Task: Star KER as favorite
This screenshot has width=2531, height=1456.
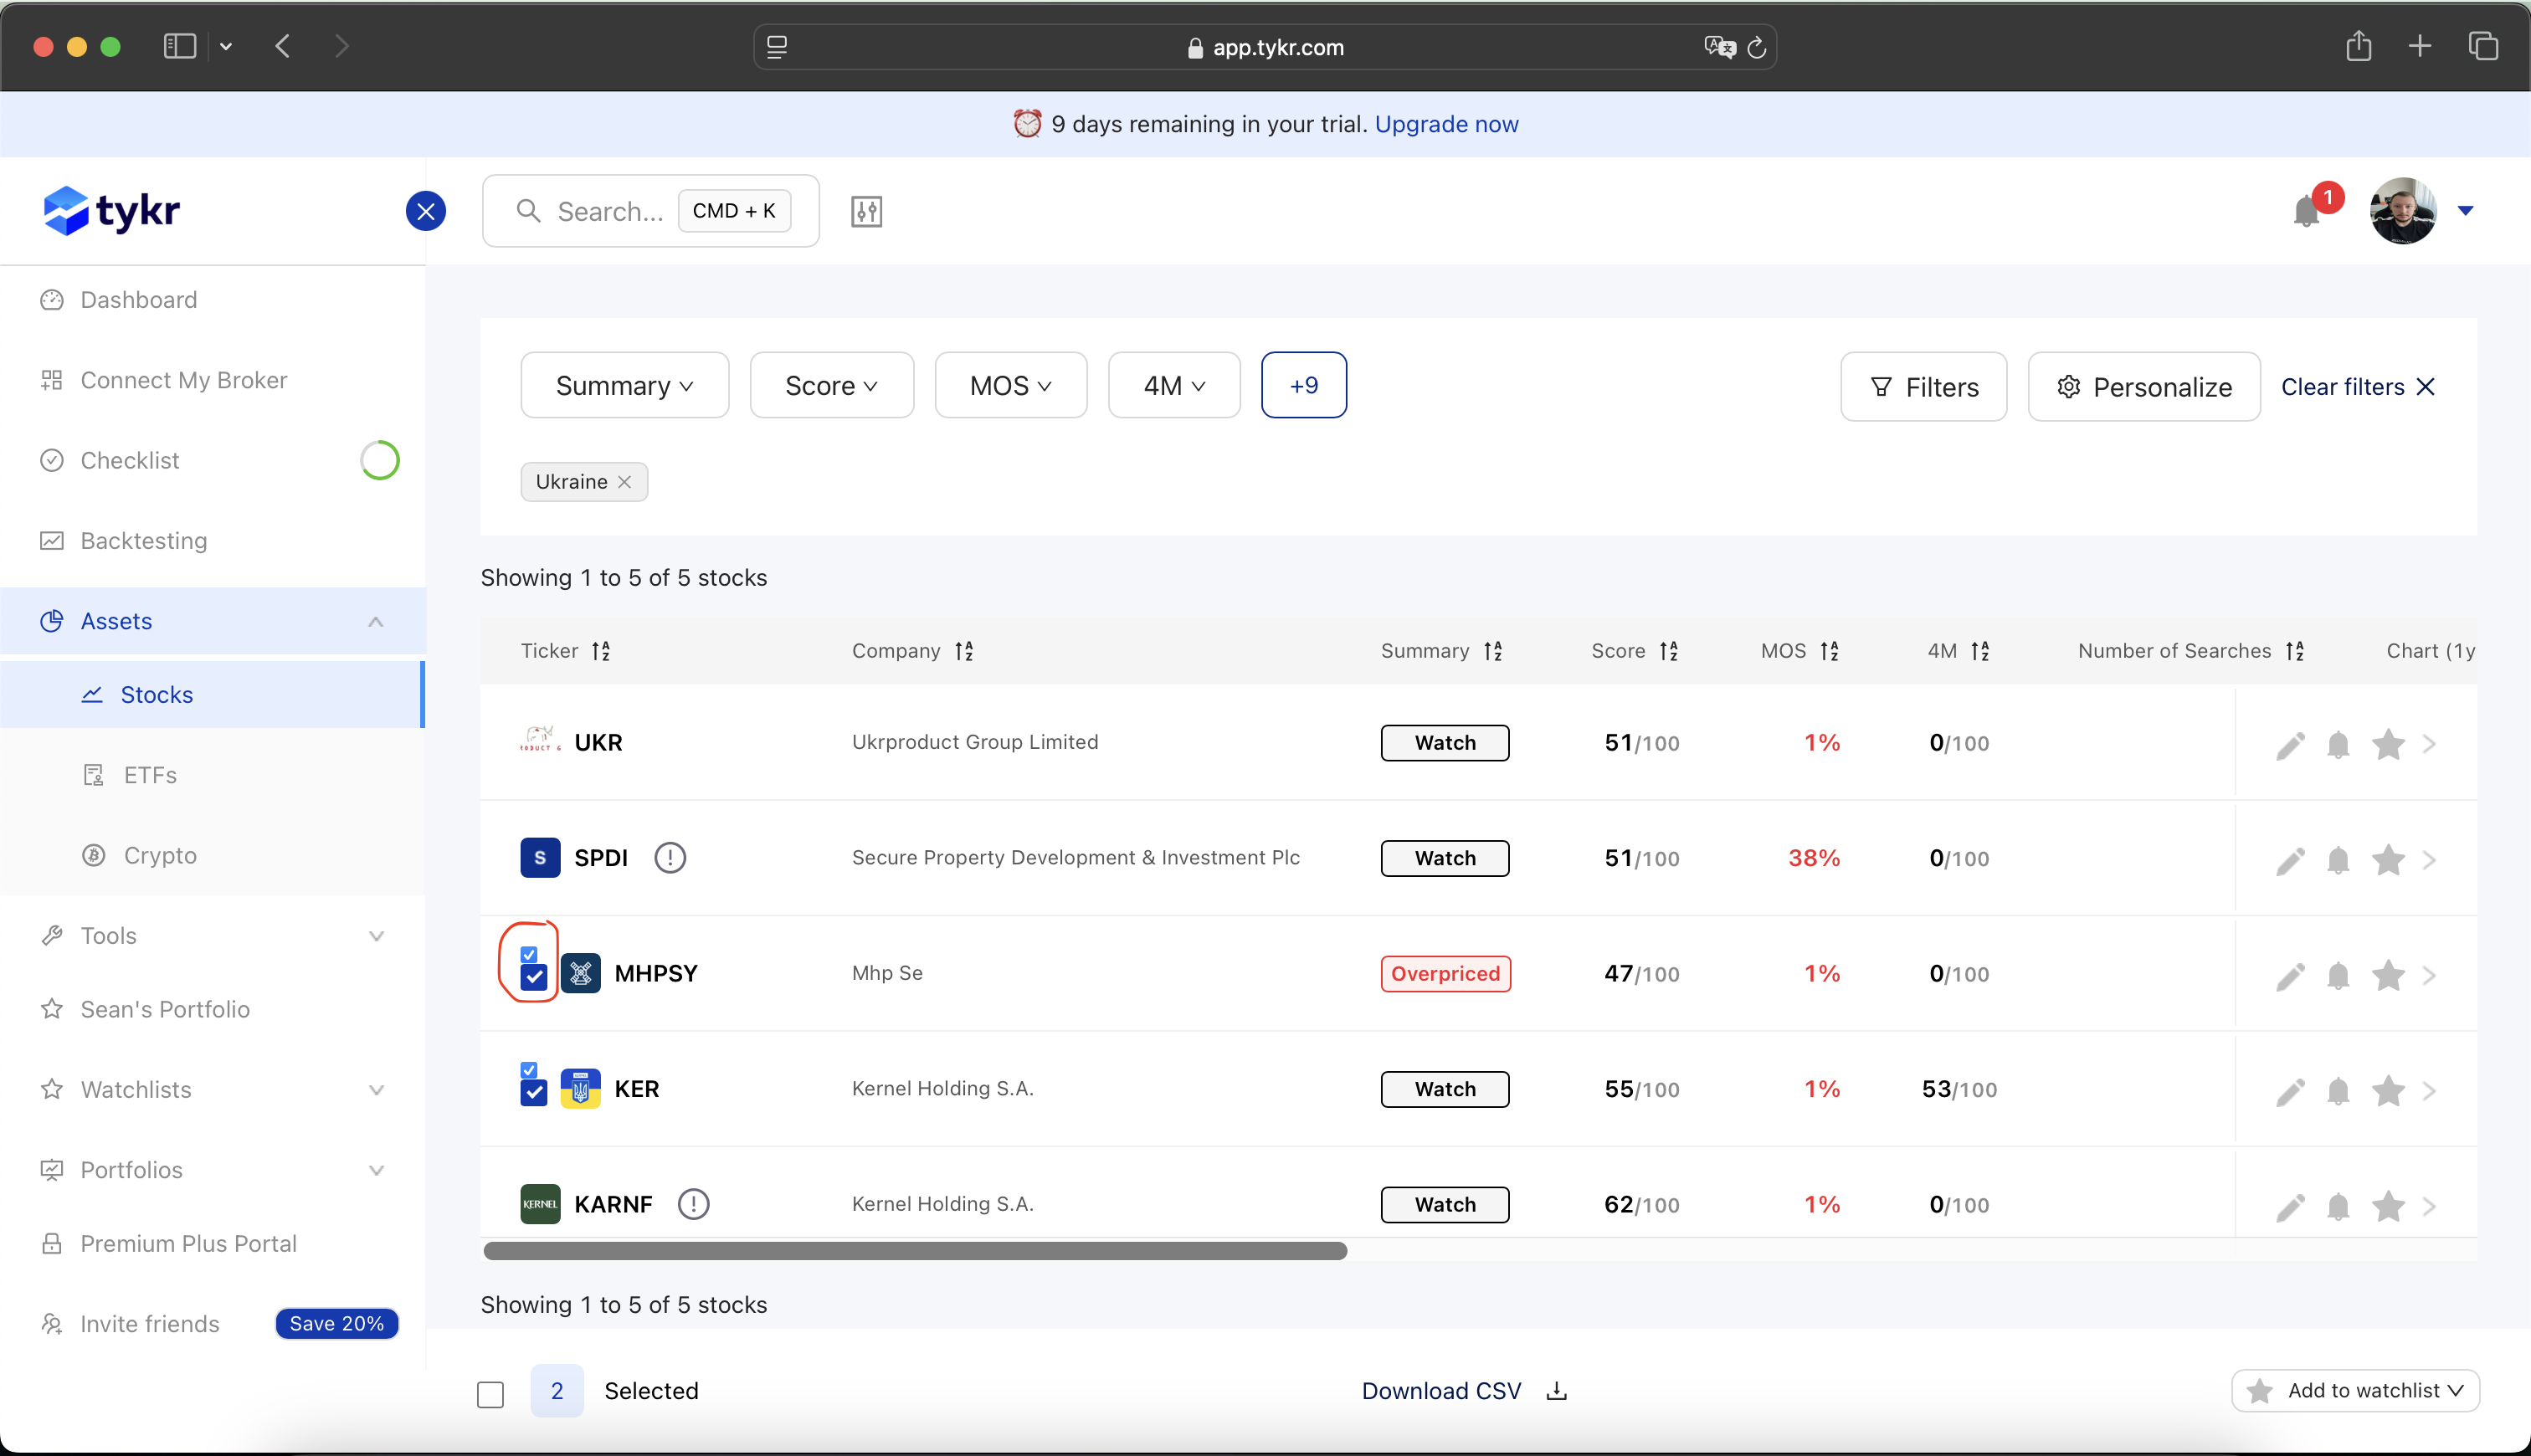Action: point(2388,1091)
